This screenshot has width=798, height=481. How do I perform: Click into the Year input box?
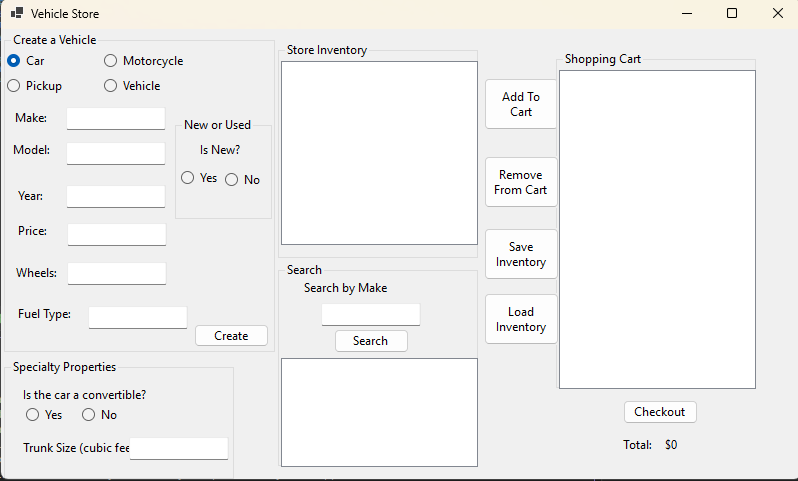[116, 196]
